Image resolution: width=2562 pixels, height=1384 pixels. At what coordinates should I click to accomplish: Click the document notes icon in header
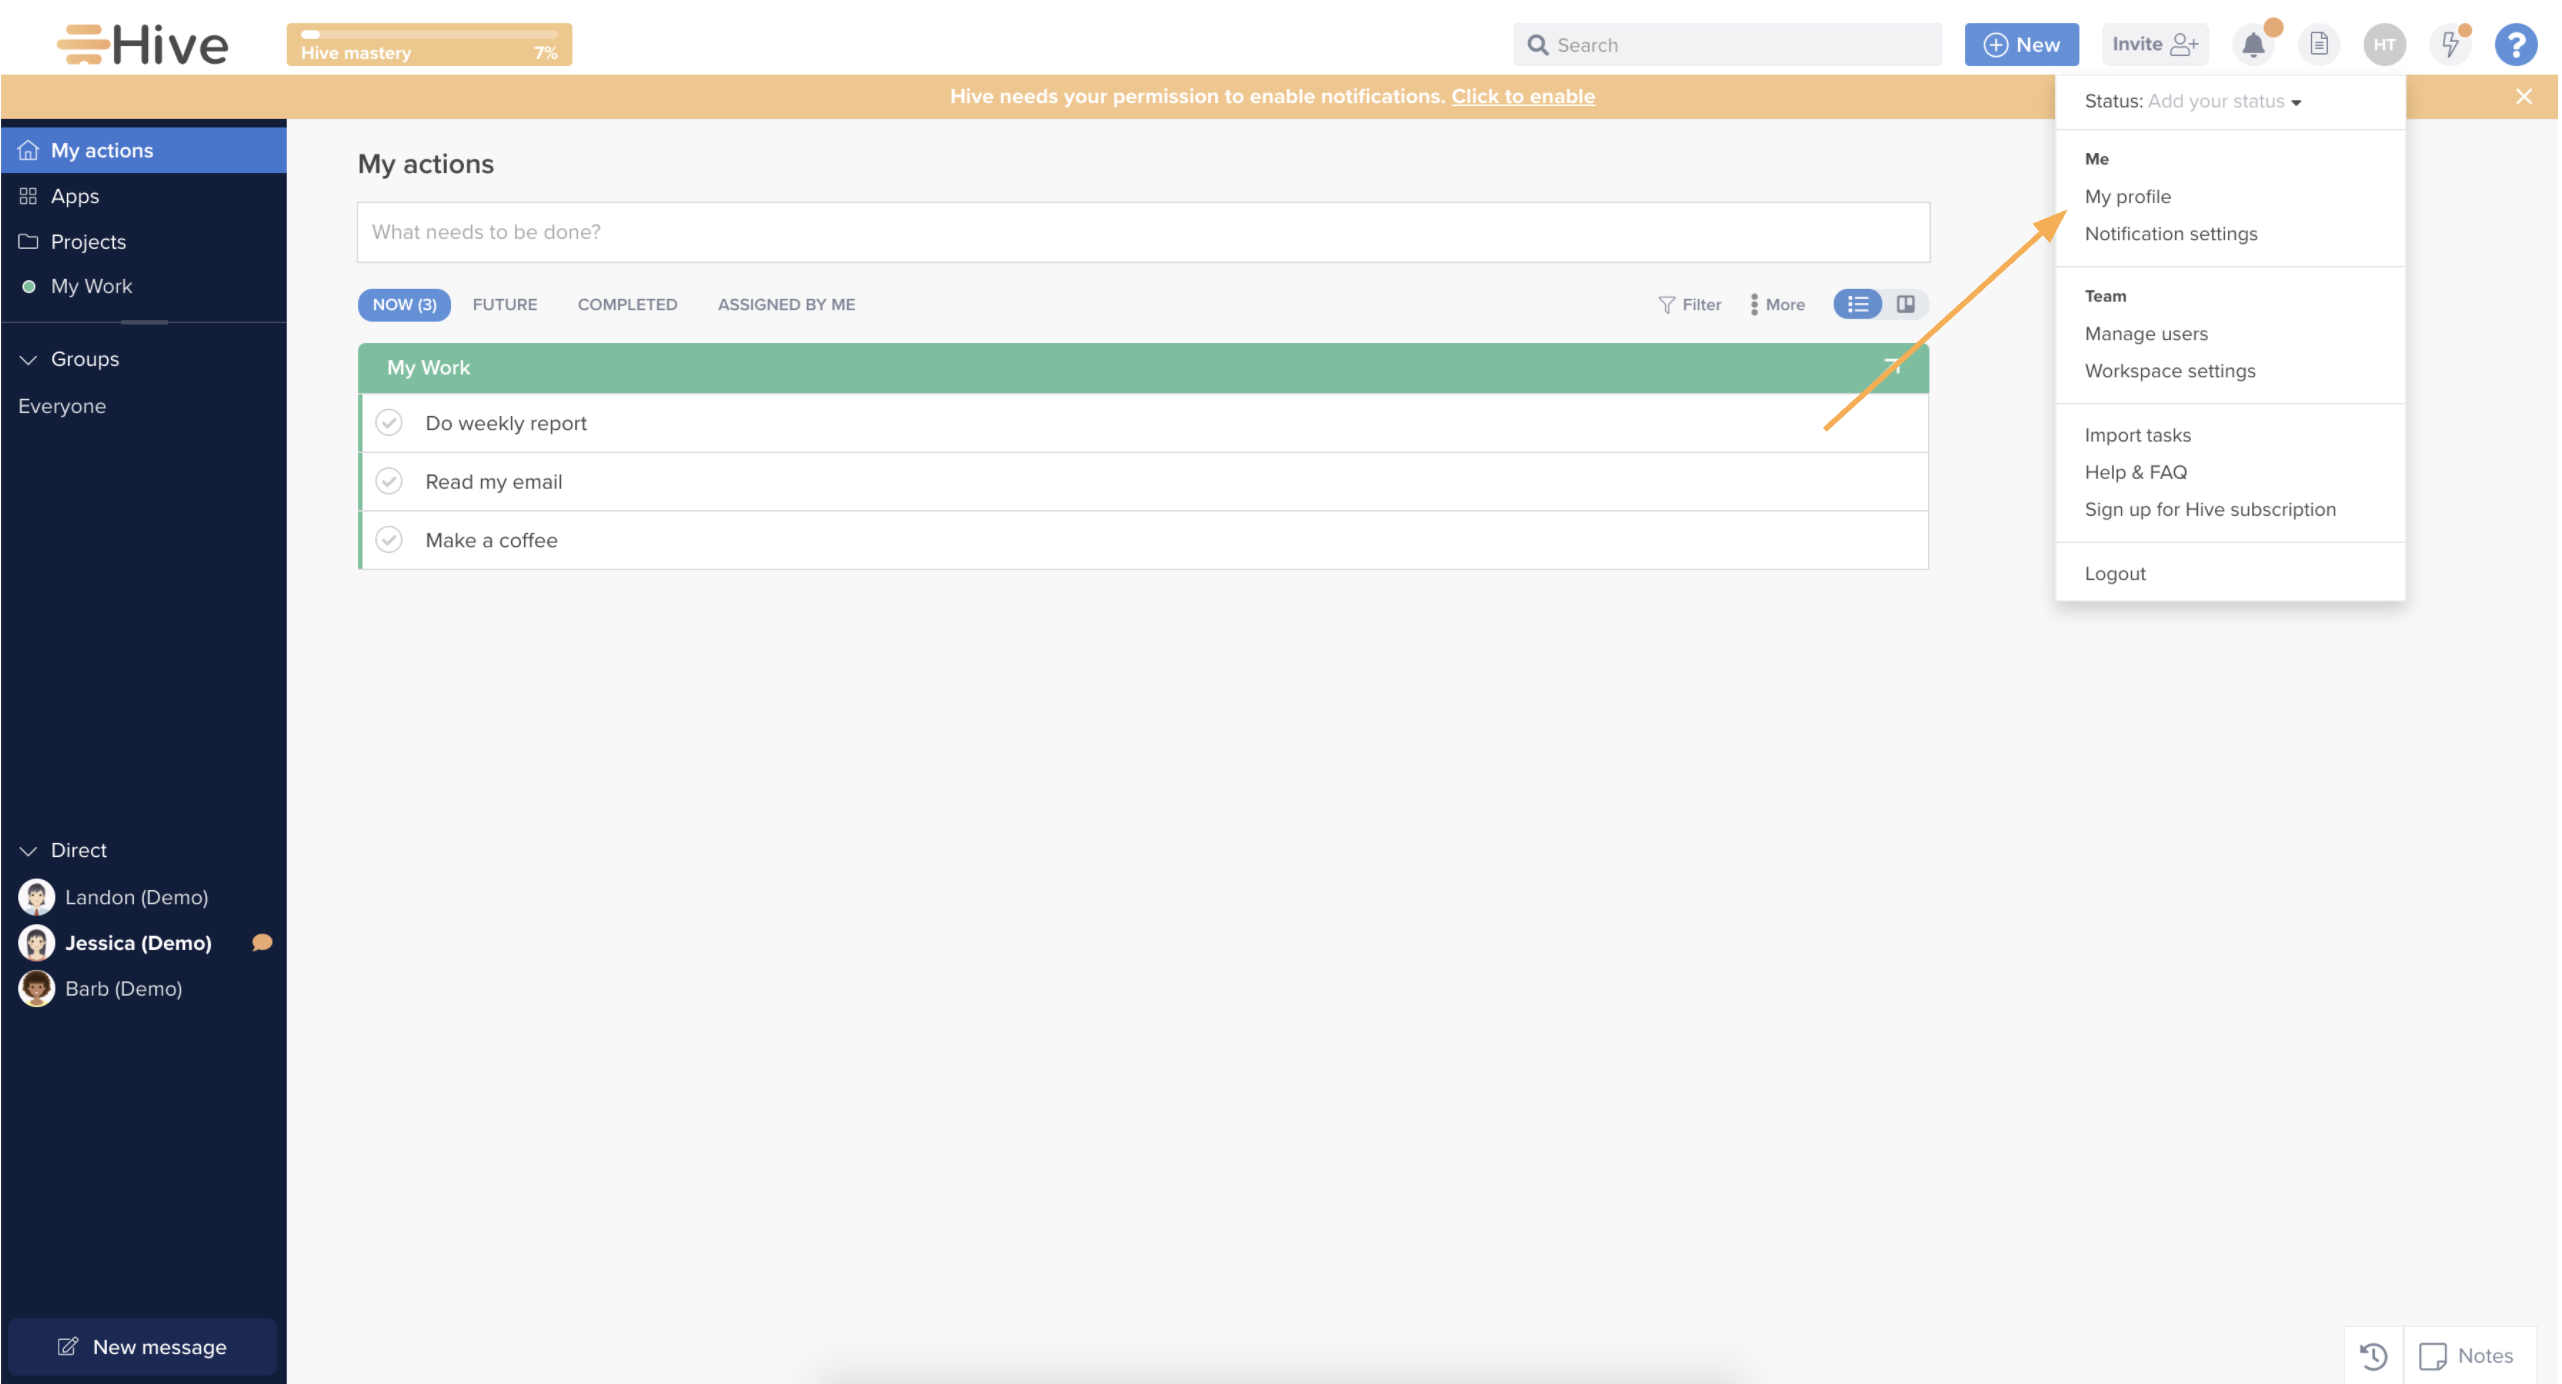click(2319, 45)
